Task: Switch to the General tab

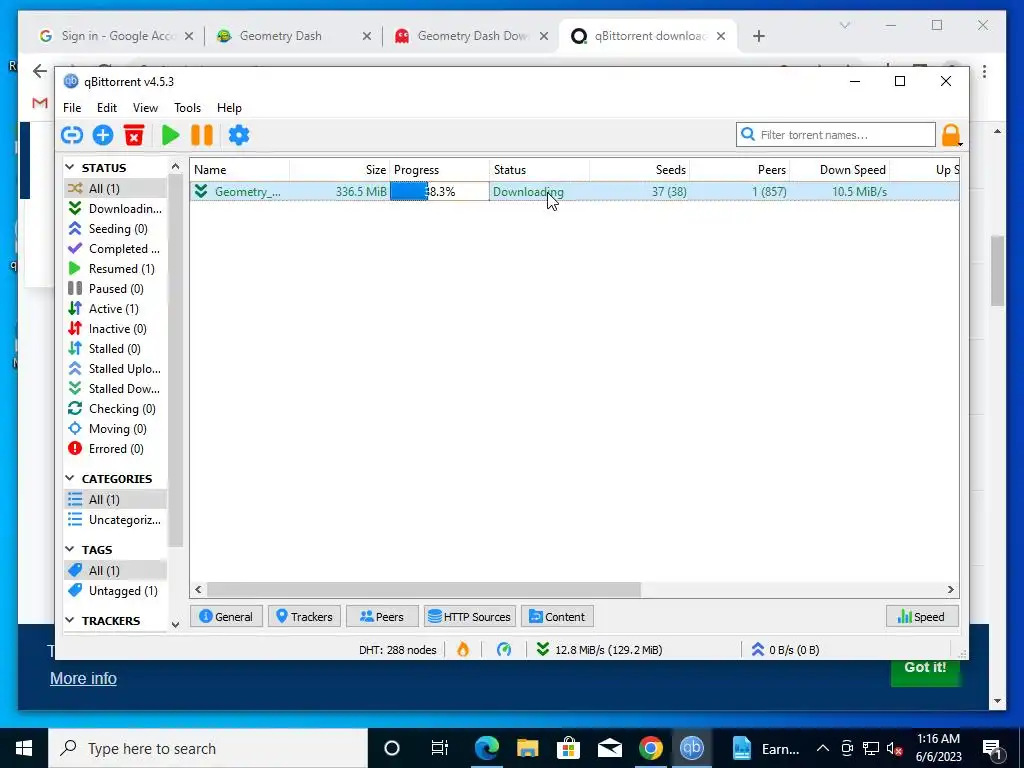Action: (226, 616)
